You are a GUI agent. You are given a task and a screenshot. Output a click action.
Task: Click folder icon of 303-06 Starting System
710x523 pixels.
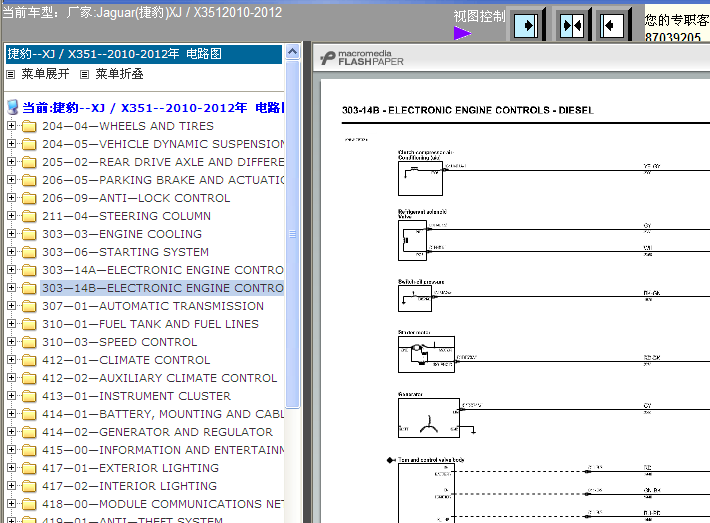(x=29, y=252)
